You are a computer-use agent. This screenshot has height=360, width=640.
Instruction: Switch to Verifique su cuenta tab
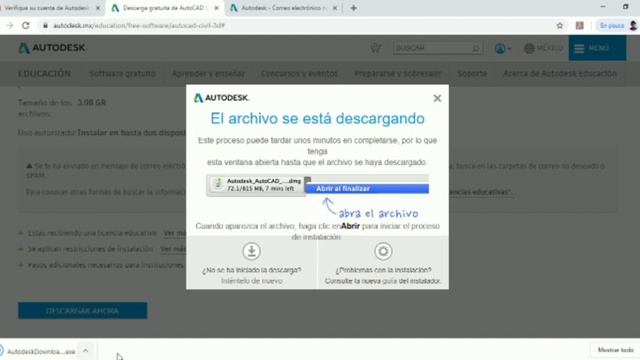click(47, 8)
